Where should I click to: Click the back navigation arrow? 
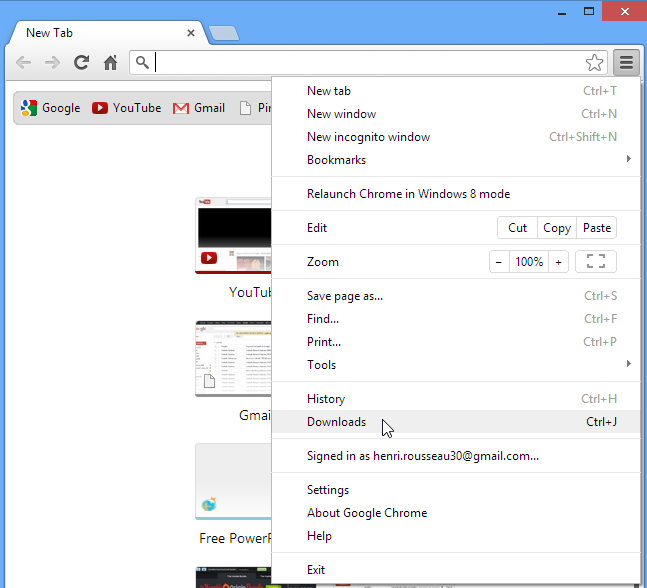24,63
